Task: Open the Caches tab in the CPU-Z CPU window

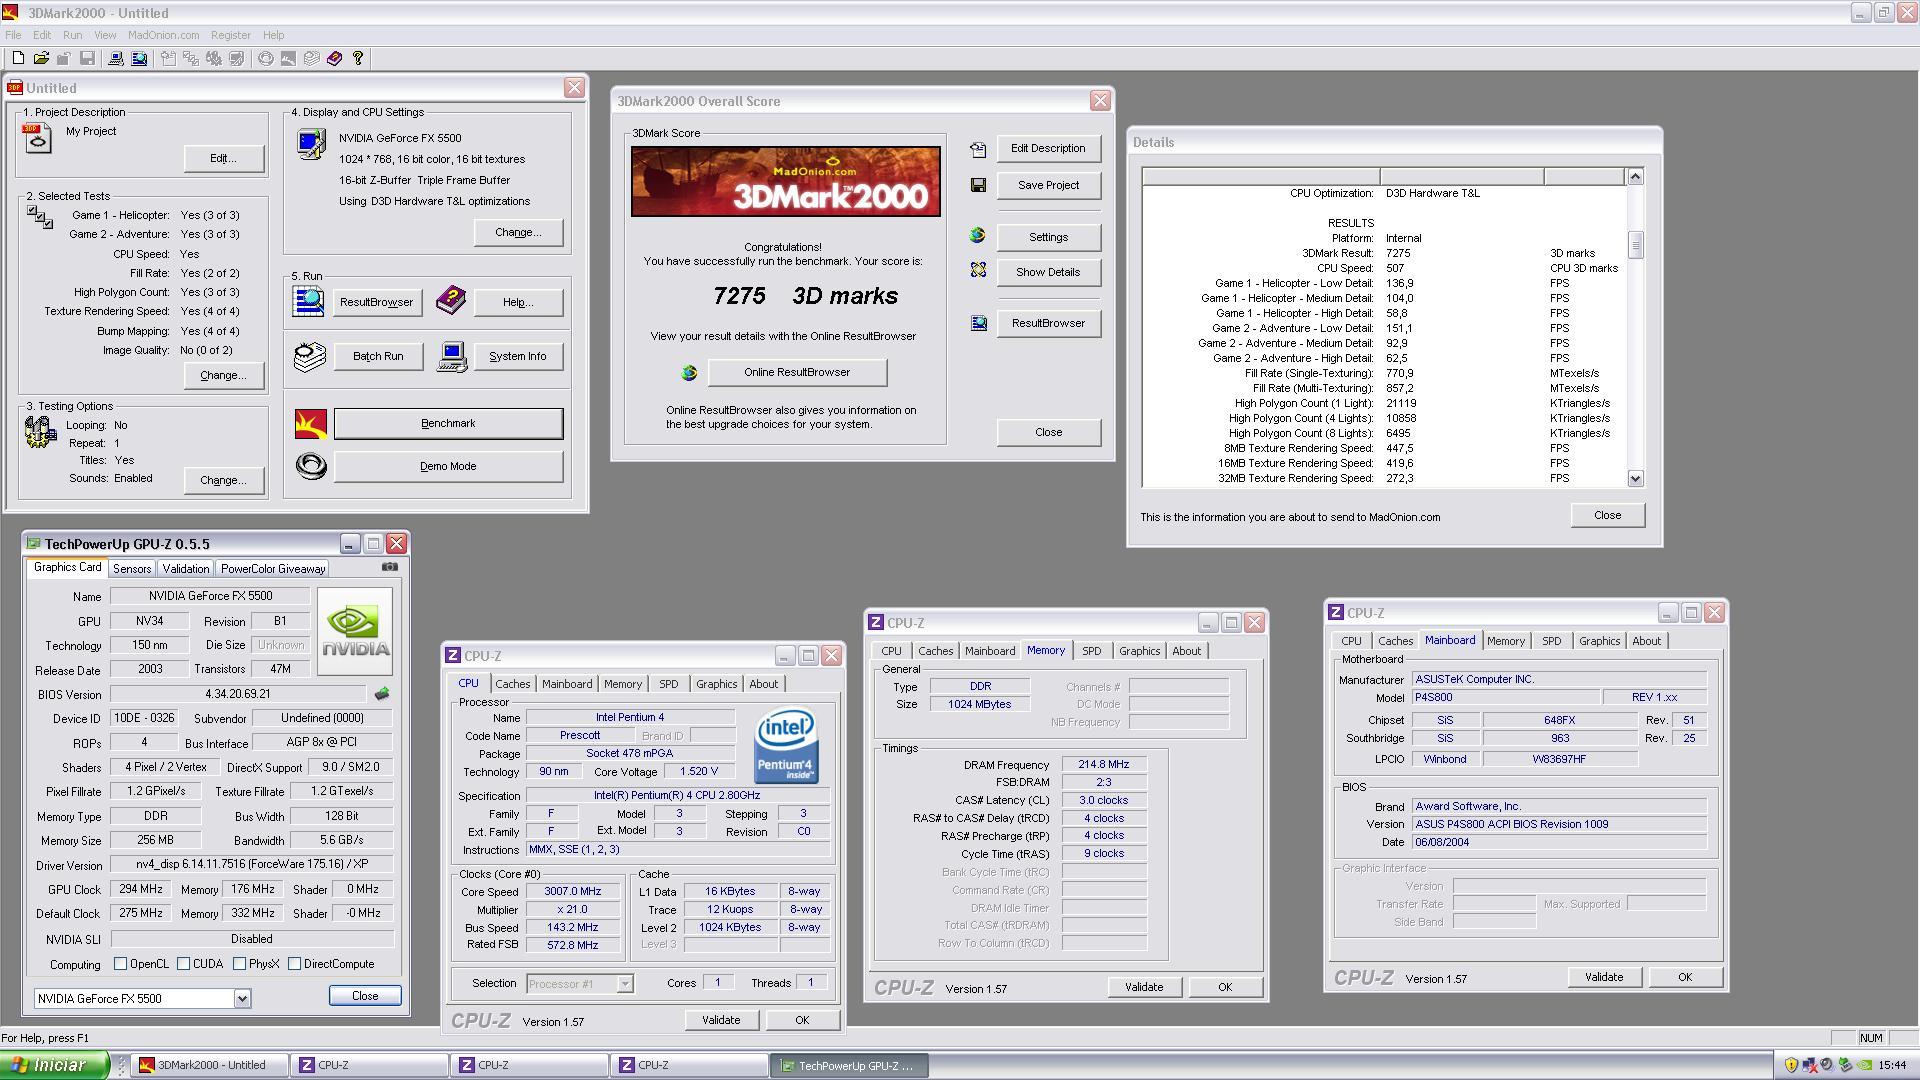Action: (513, 684)
